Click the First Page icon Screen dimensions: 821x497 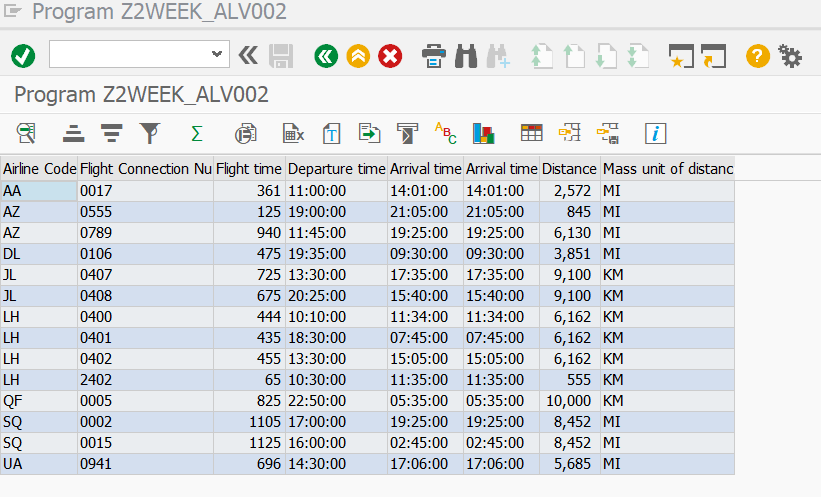[542, 56]
